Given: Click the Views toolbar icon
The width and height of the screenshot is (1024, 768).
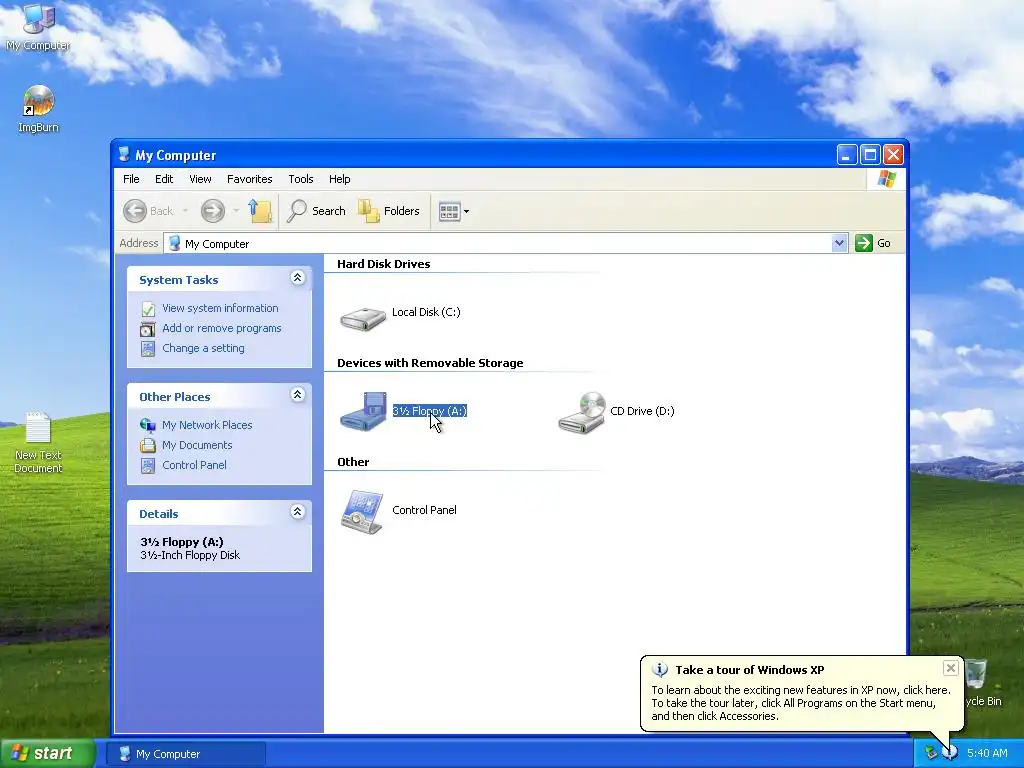Looking at the screenshot, I should pos(449,212).
